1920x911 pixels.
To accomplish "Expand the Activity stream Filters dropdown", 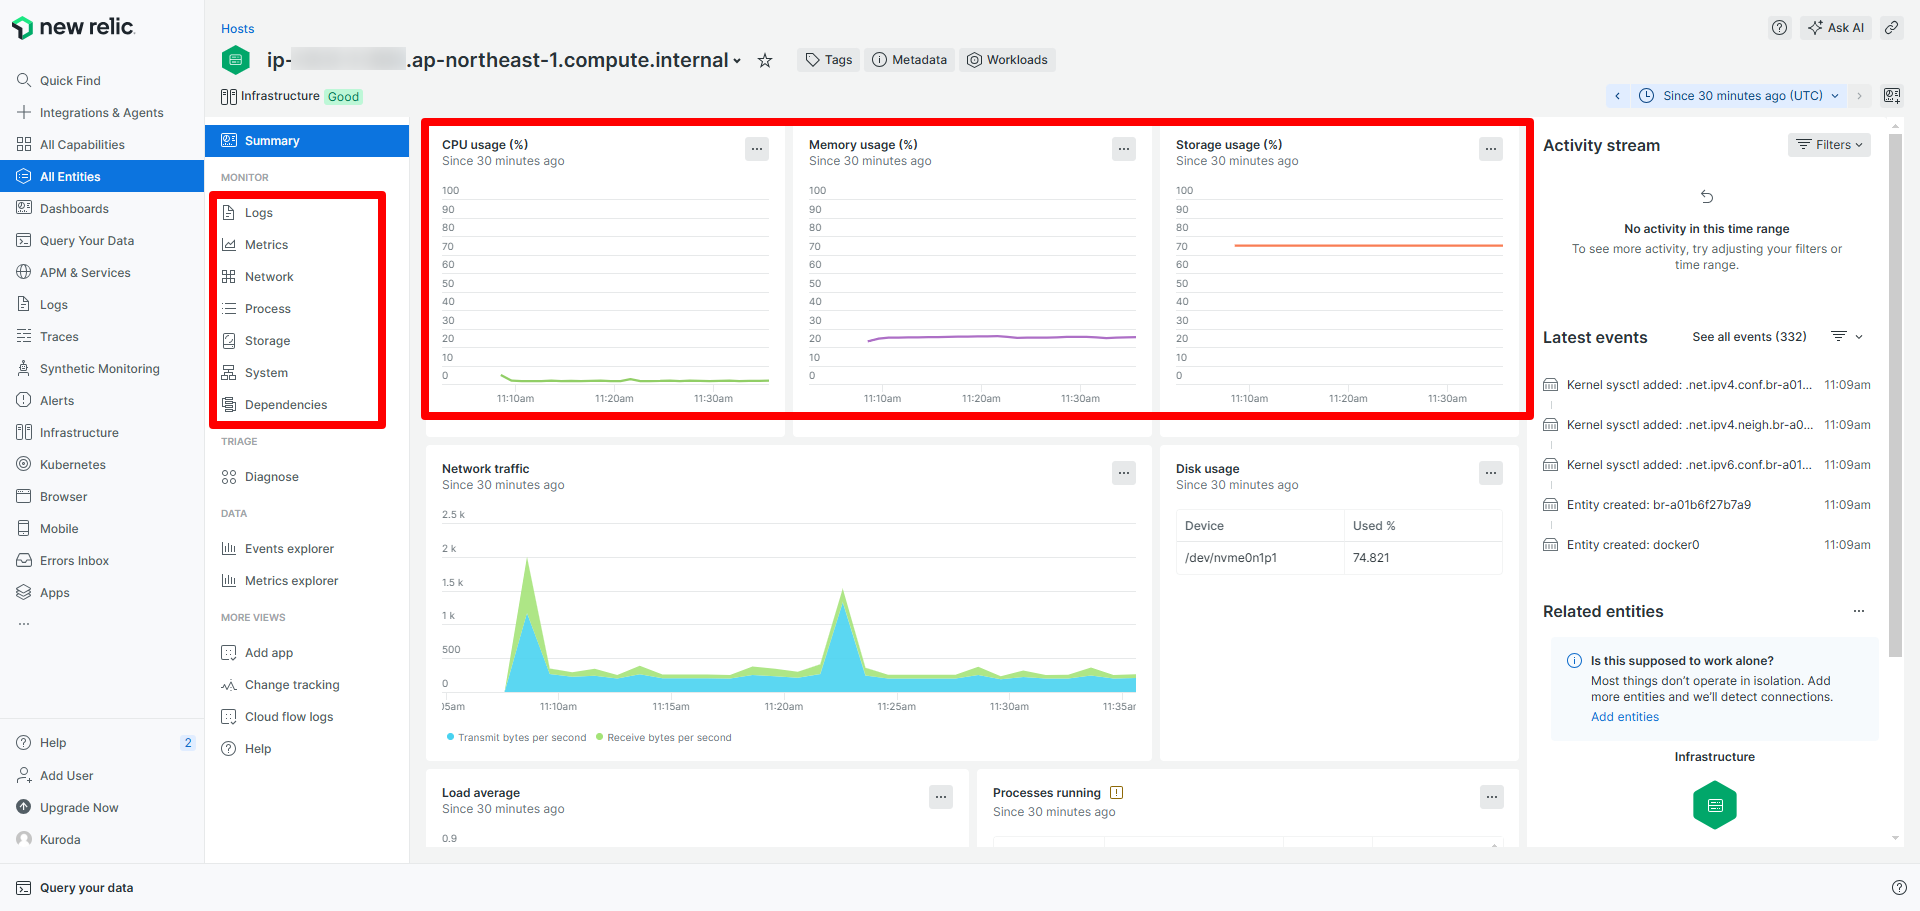I will click(1829, 145).
